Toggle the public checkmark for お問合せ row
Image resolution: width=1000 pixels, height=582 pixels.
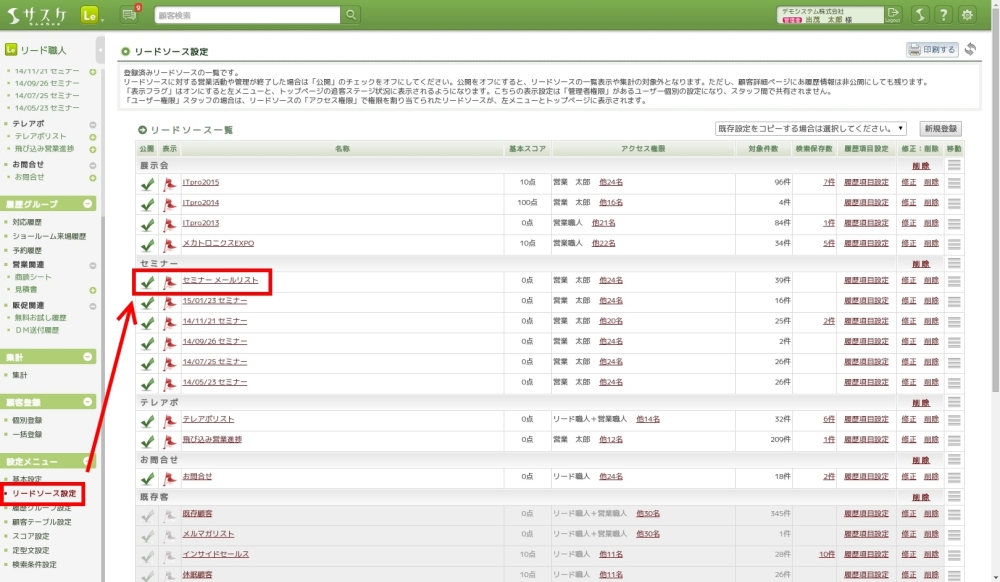point(147,478)
